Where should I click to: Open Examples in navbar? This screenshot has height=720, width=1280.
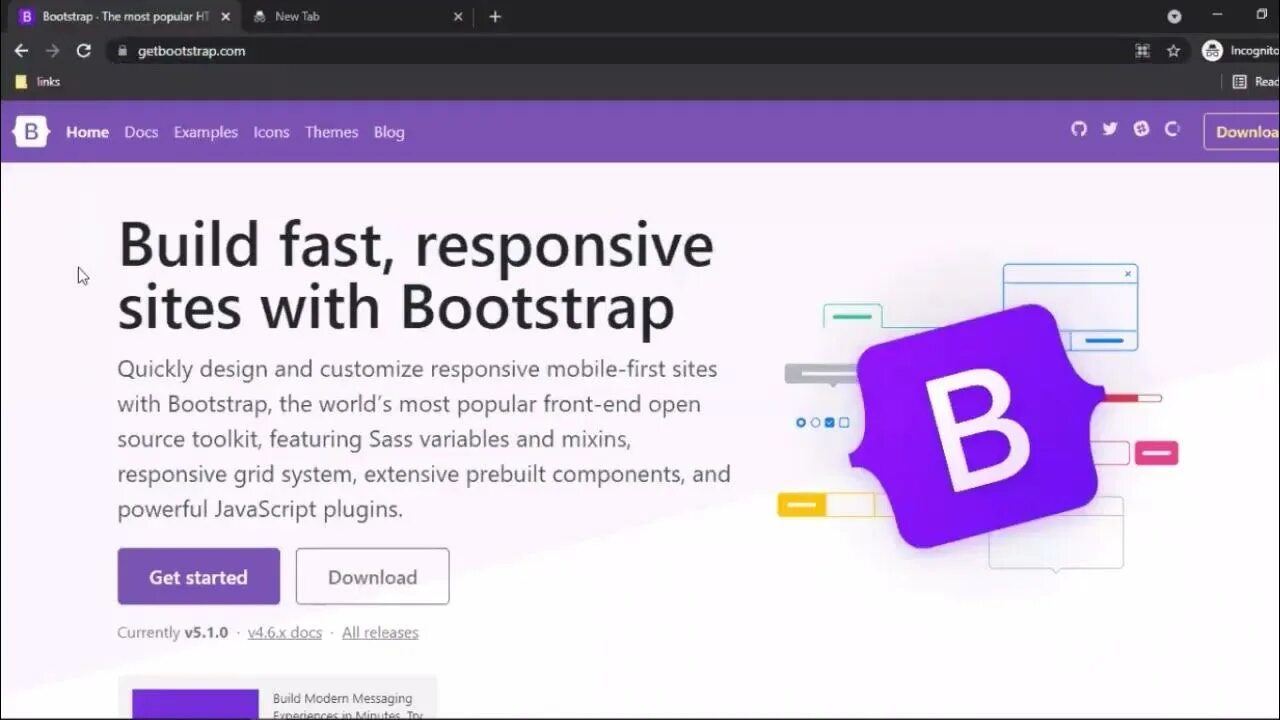tap(206, 132)
